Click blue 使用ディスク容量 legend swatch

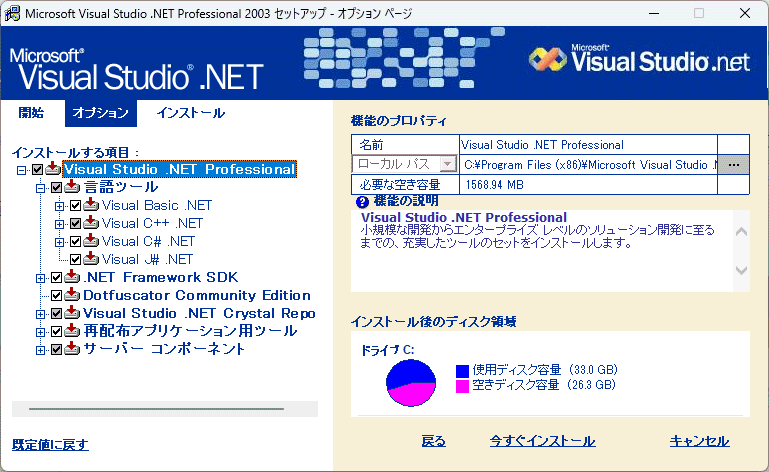(x=462, y=371)
